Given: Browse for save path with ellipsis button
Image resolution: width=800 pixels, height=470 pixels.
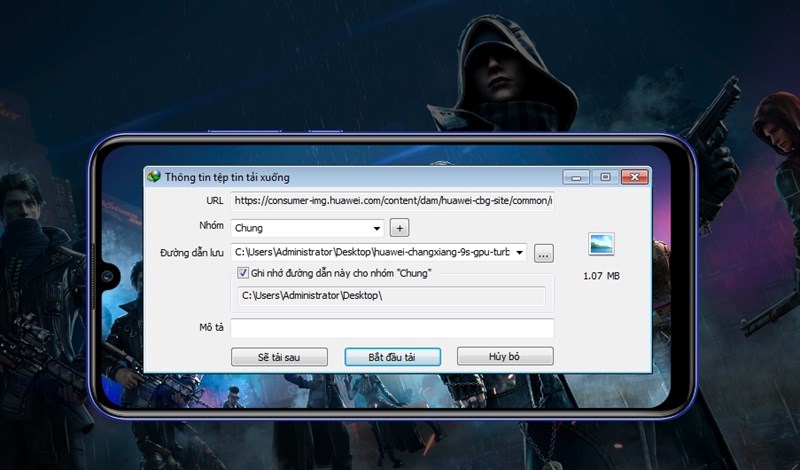Looking at the screenshot, I should coord(544,253).
